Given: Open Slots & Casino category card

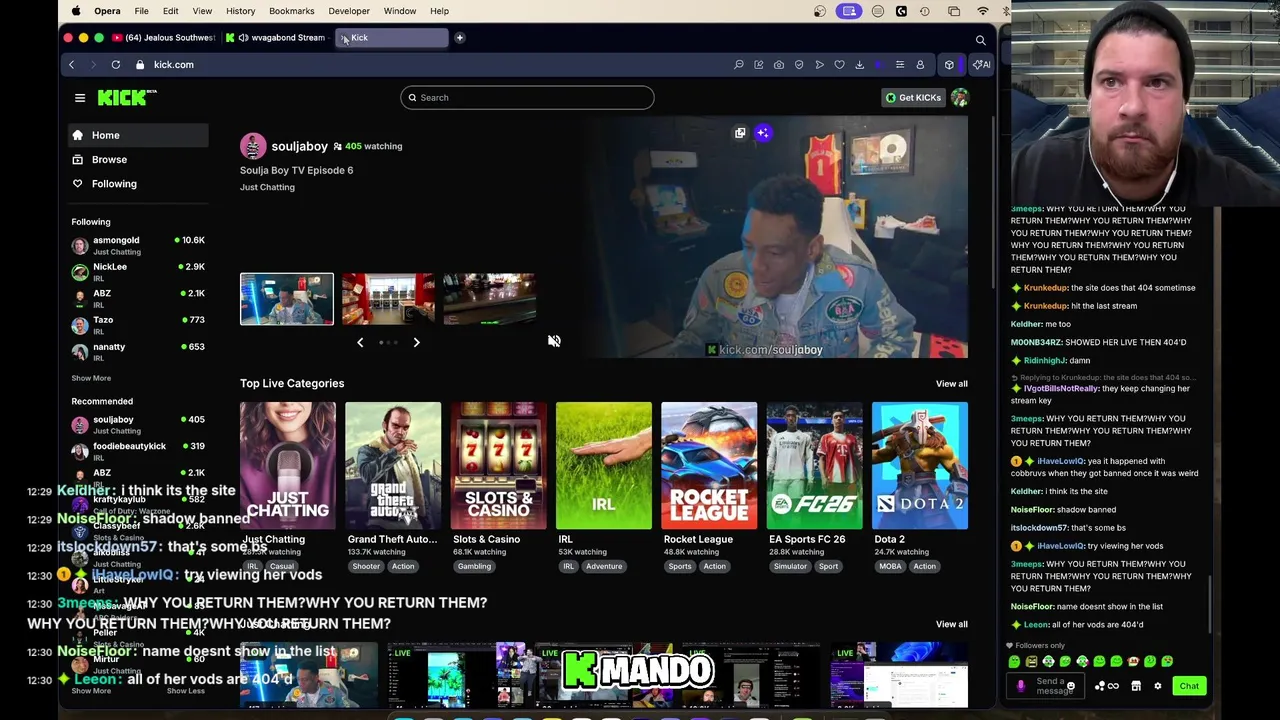Looking at the screenshot, I should click(x=498, y=465).
